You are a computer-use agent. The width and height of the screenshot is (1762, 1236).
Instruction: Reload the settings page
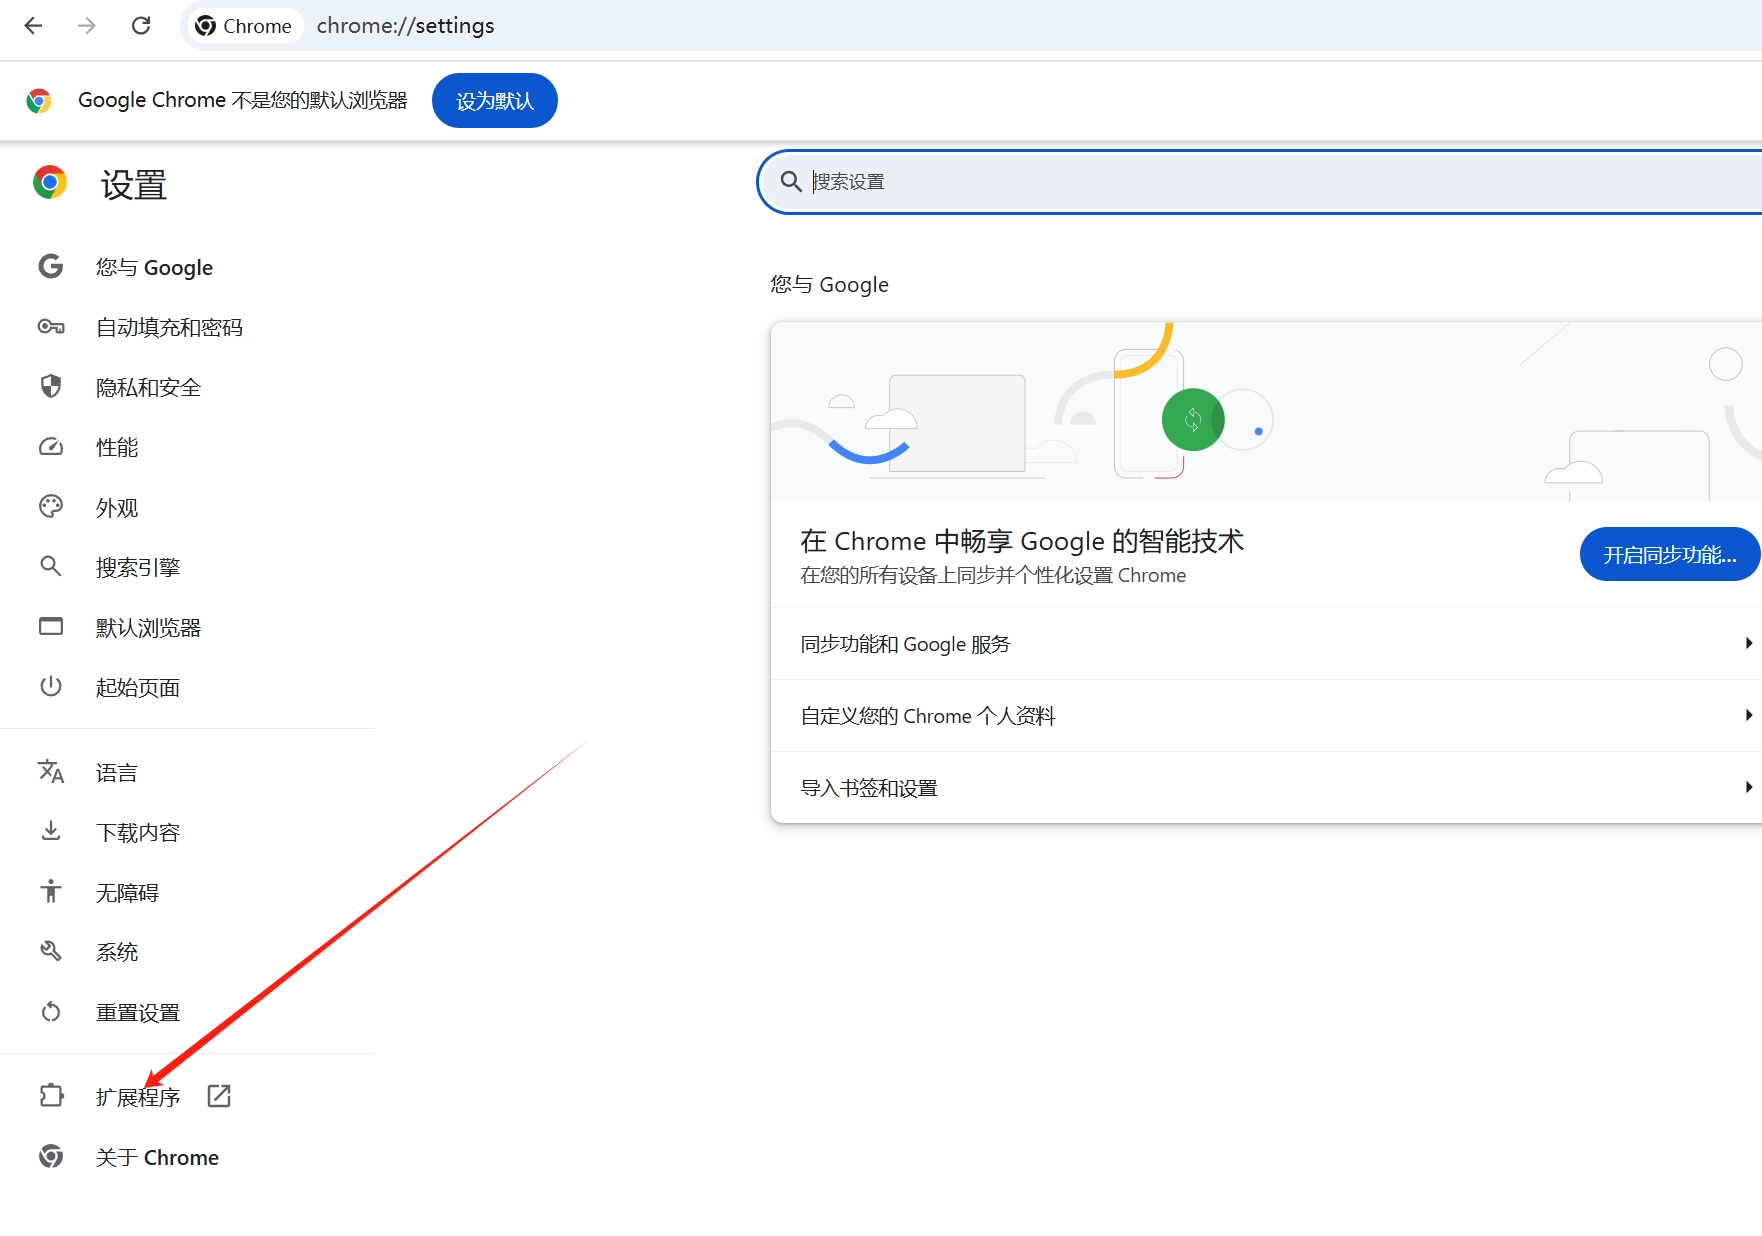(141, 26)
